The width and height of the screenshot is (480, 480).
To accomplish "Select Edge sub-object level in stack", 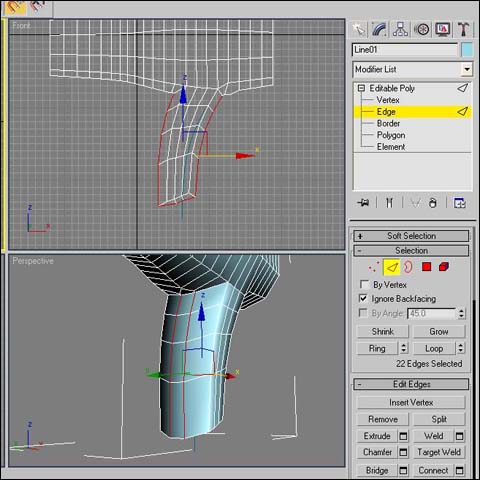I will coord(412,112).
